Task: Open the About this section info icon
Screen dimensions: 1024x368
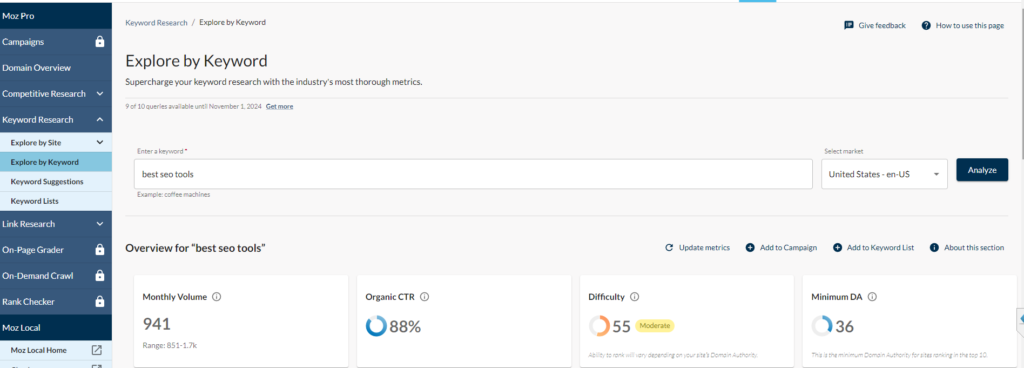Action: [935, 248]
